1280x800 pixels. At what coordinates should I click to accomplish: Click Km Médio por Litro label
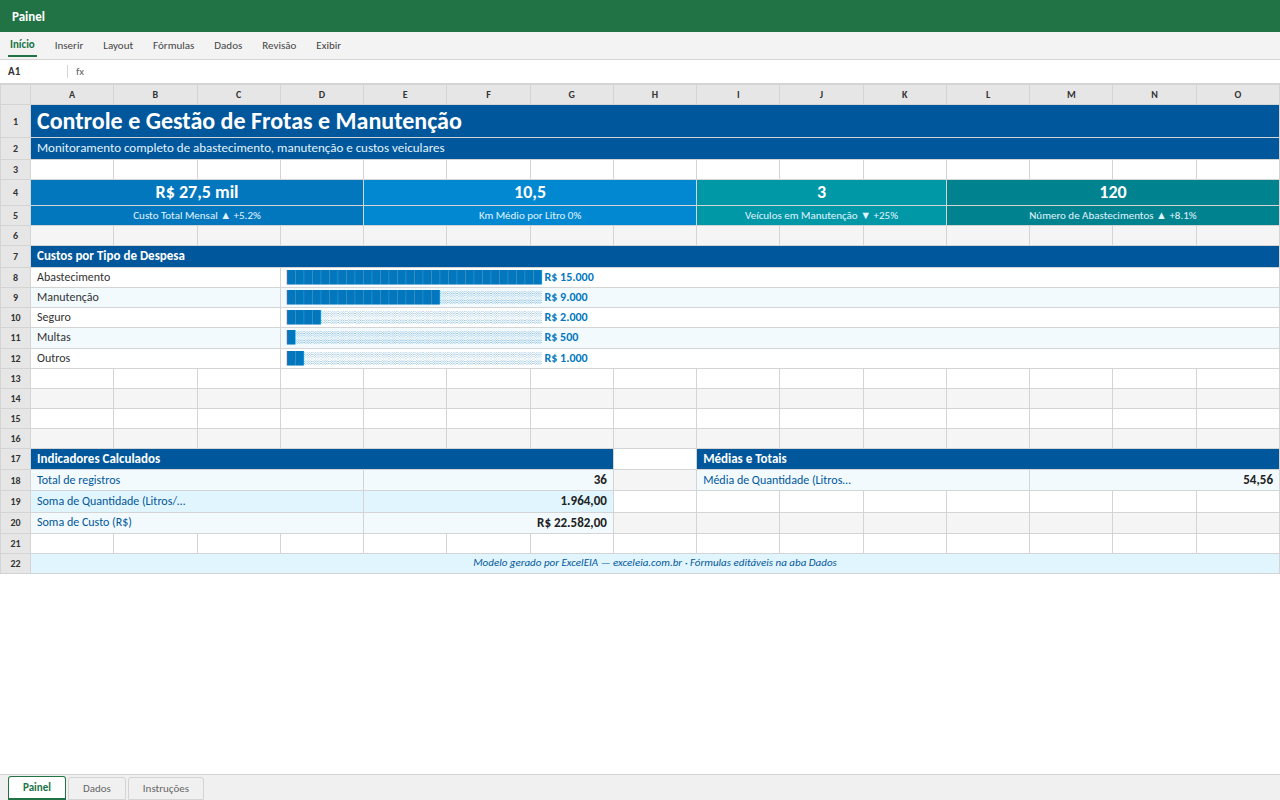click(530, 216)
